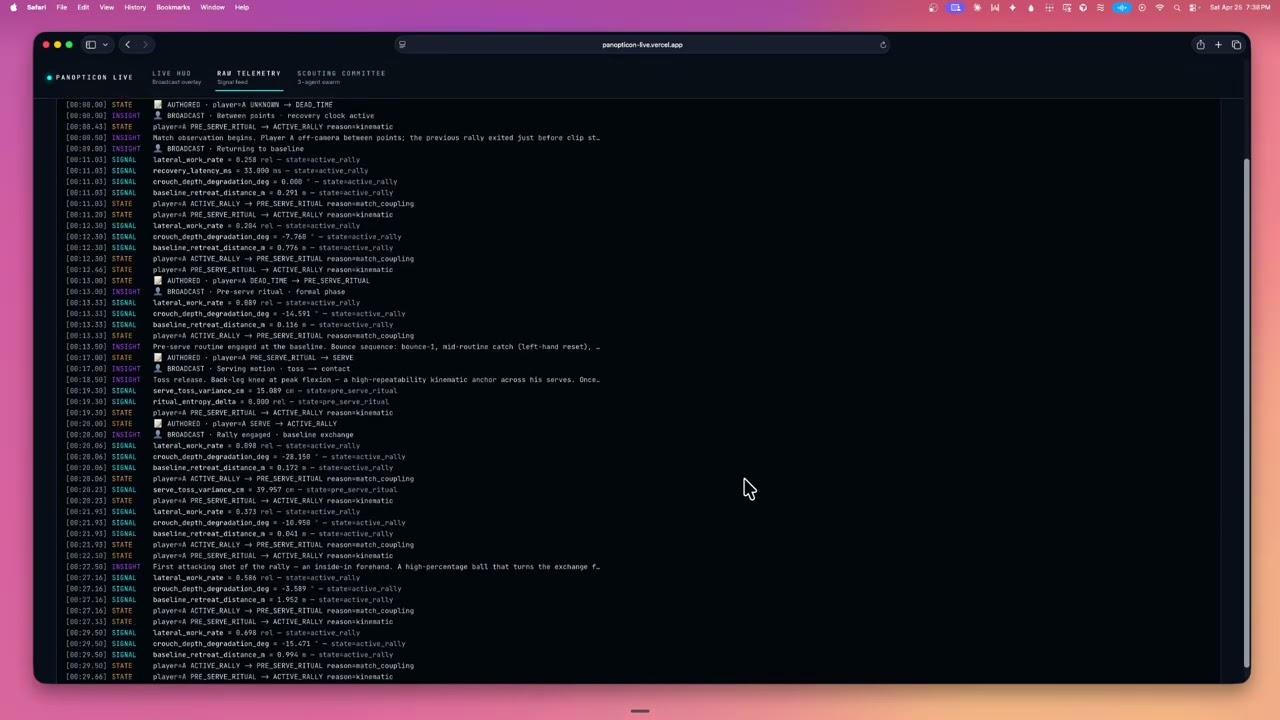Open Control Center icon in menu bar
This screenshot has width=1280, height=720.
(1192, 7)
